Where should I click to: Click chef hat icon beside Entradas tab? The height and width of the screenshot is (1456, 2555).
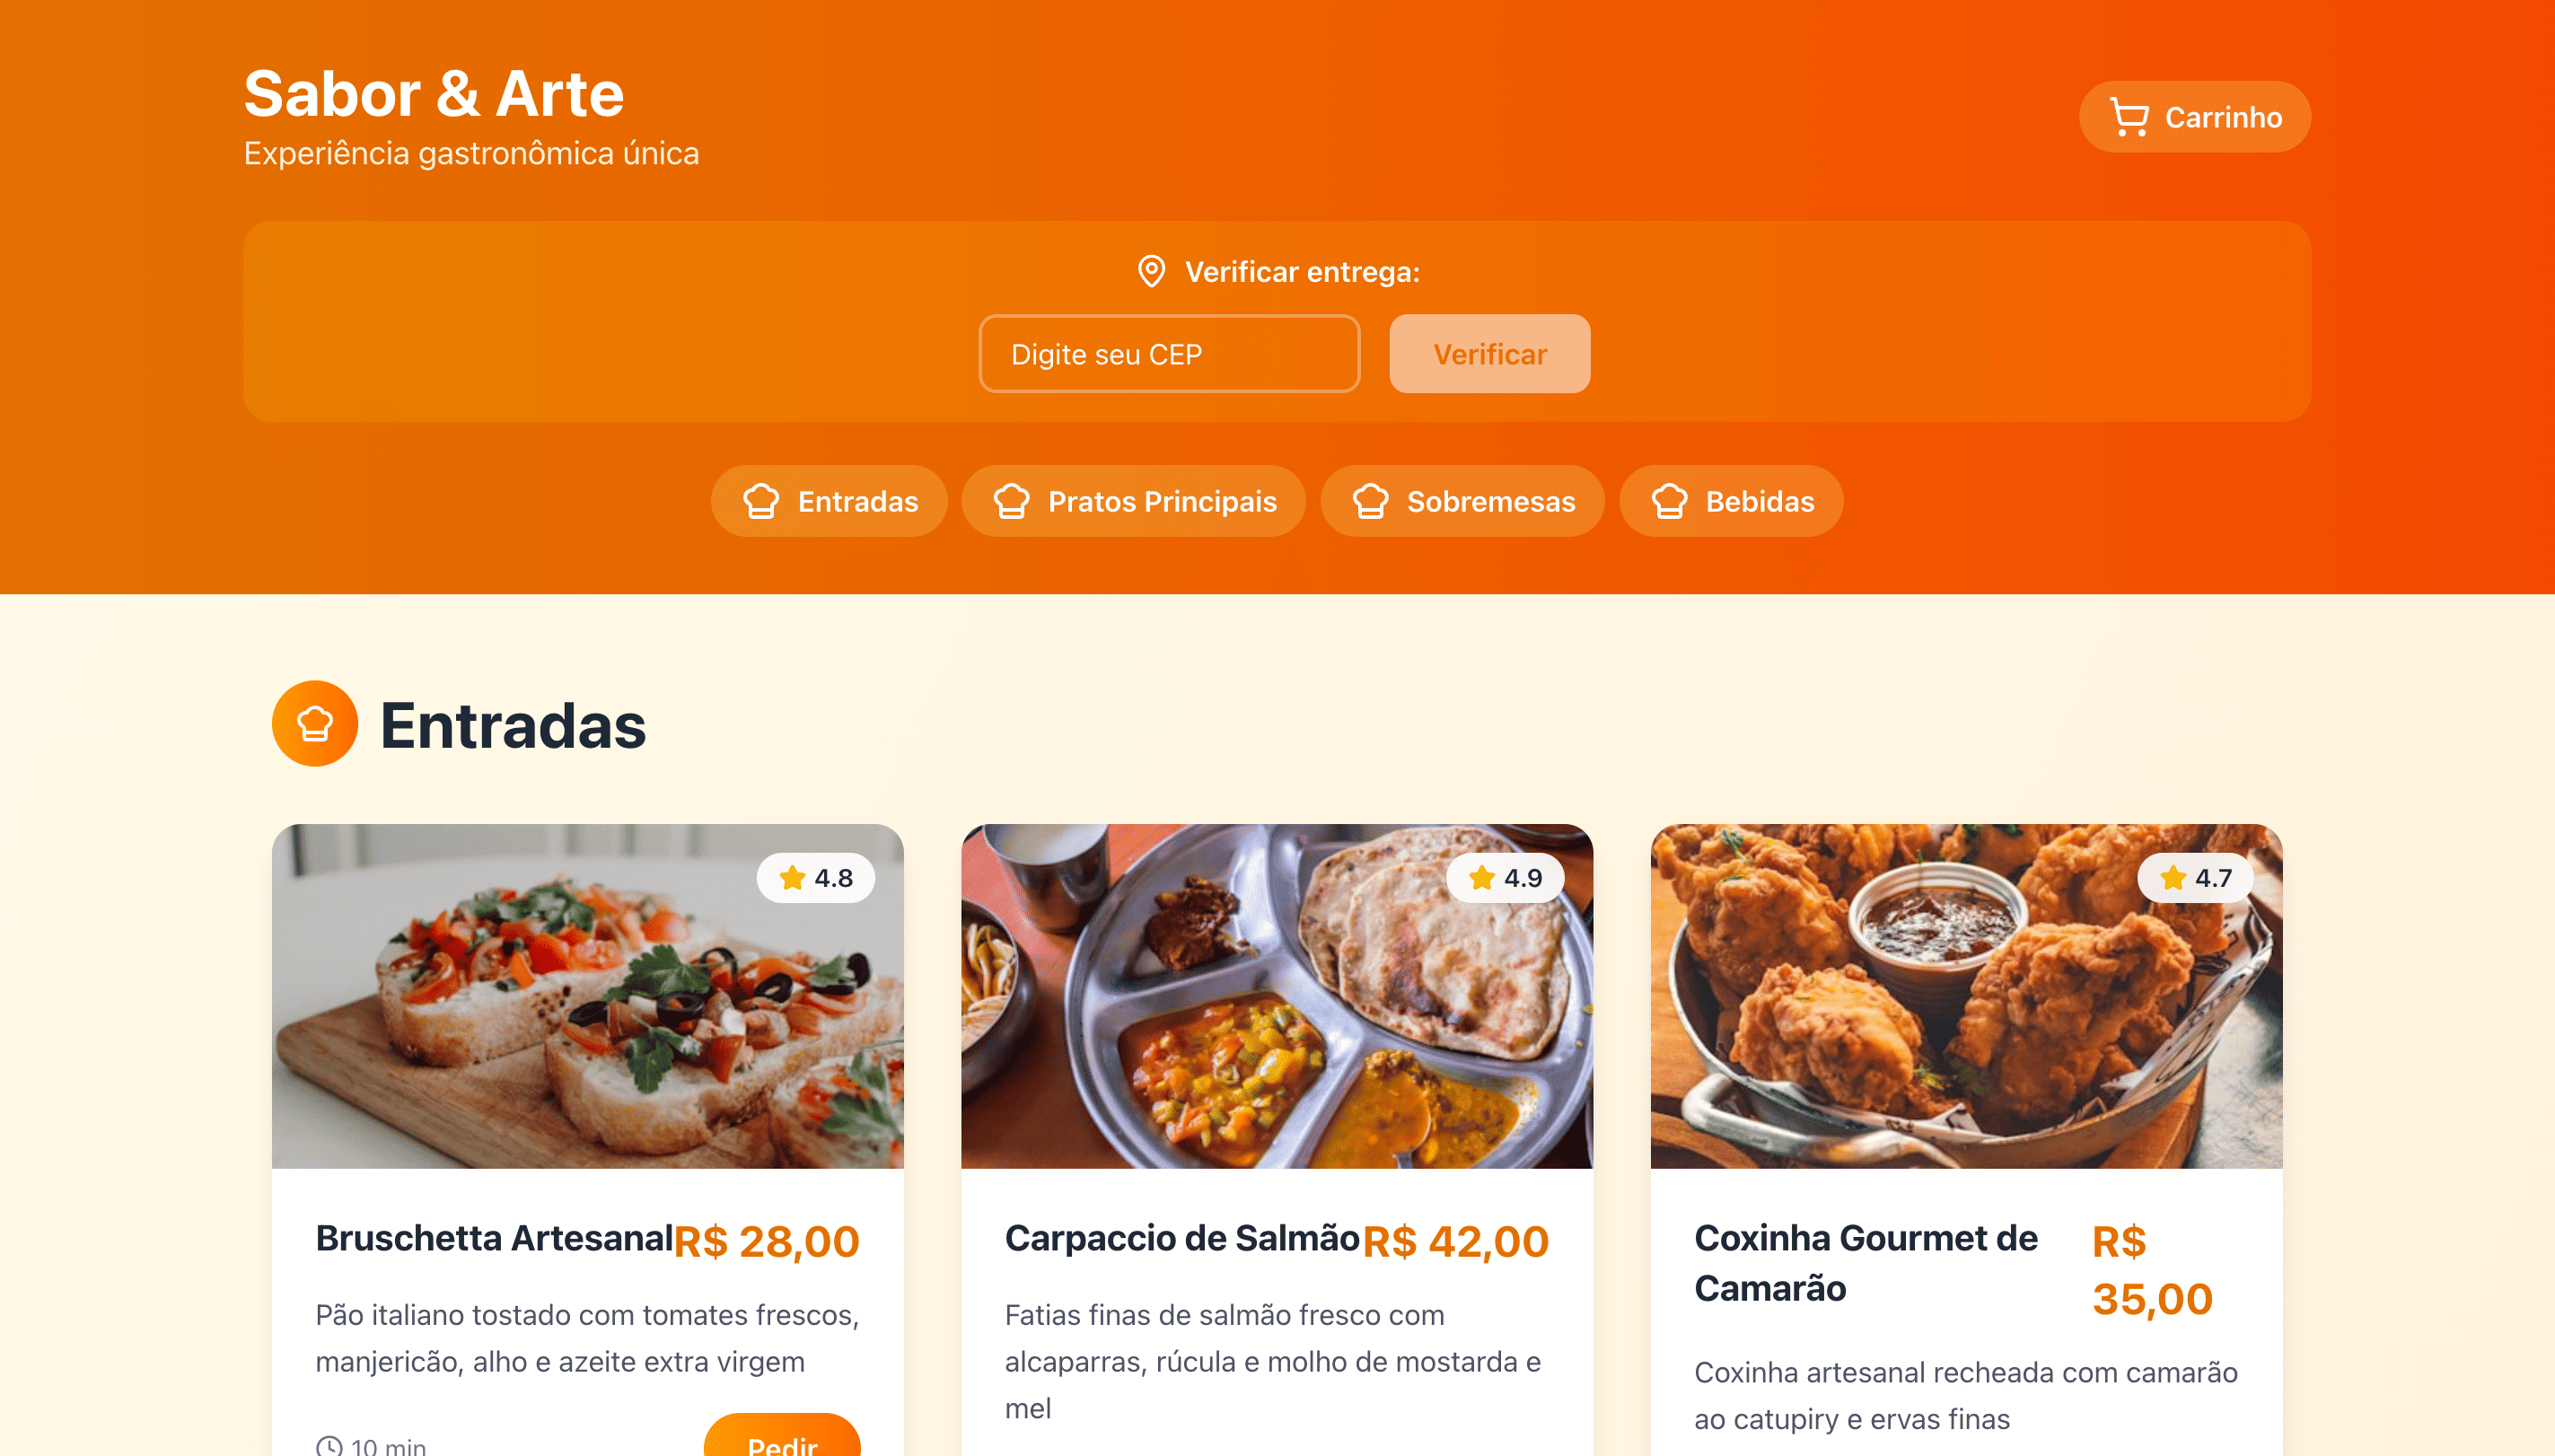761,501
